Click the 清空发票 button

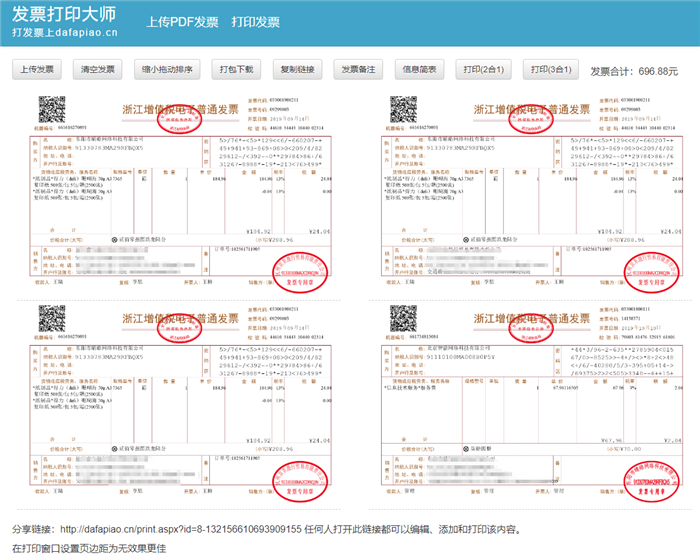97,70
